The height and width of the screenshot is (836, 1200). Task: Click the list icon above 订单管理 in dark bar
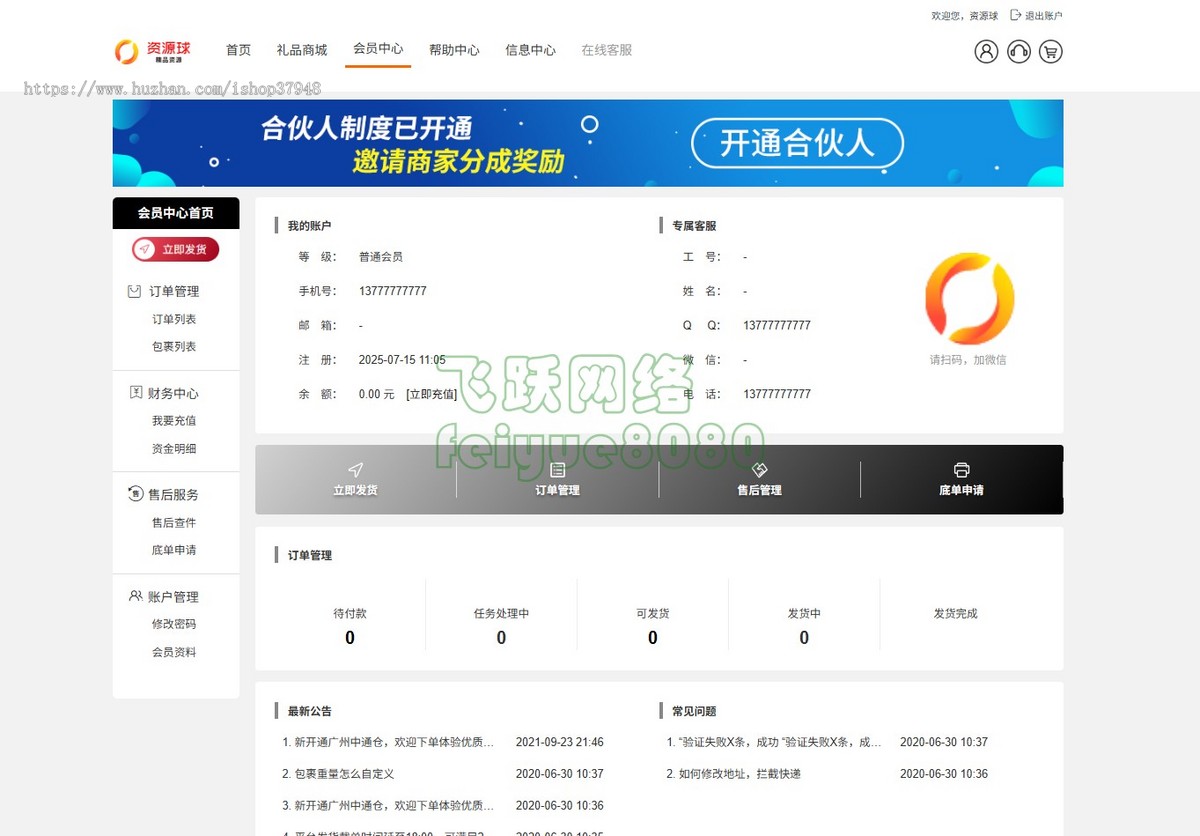[557, 469]
